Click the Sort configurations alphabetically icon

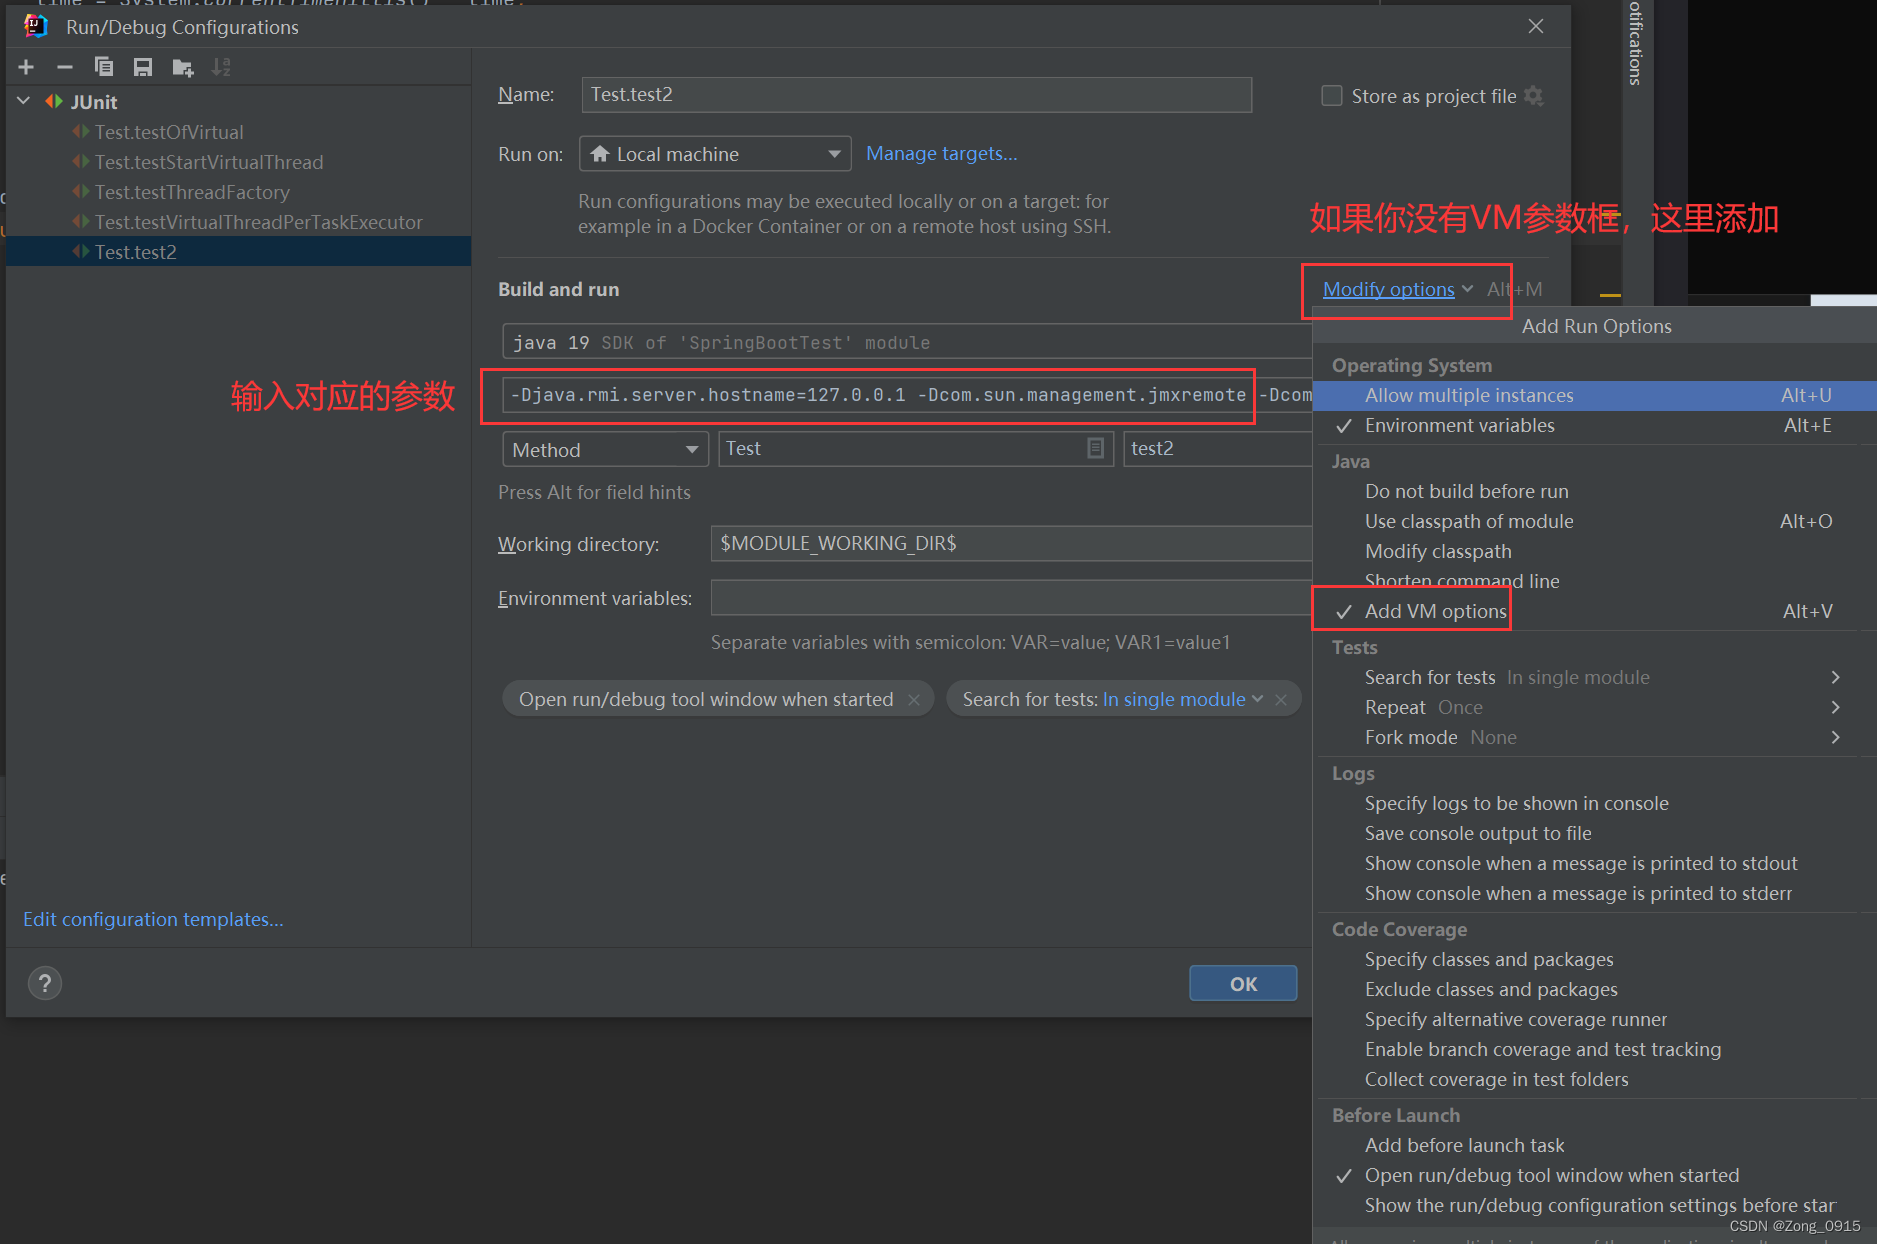pyautogui.click(x=221, y=67)
